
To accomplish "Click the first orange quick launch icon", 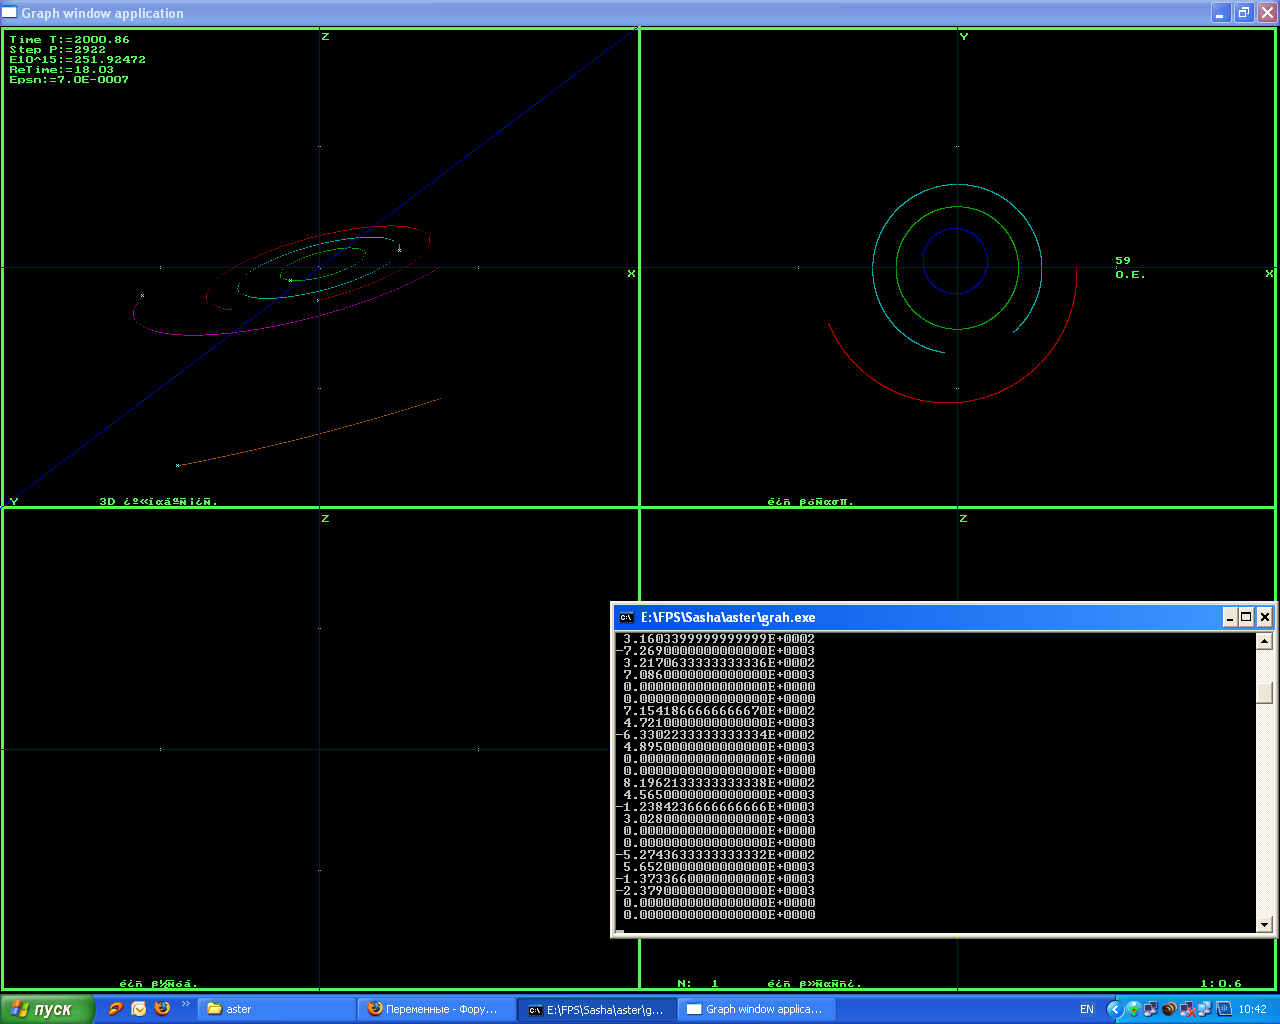I will (116, 1009).
